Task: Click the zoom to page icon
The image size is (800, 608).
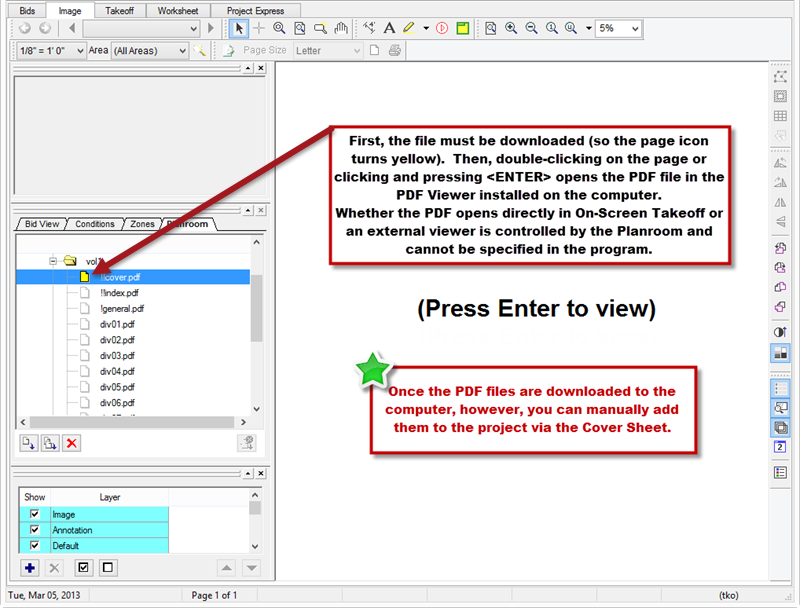Action: 490,29
